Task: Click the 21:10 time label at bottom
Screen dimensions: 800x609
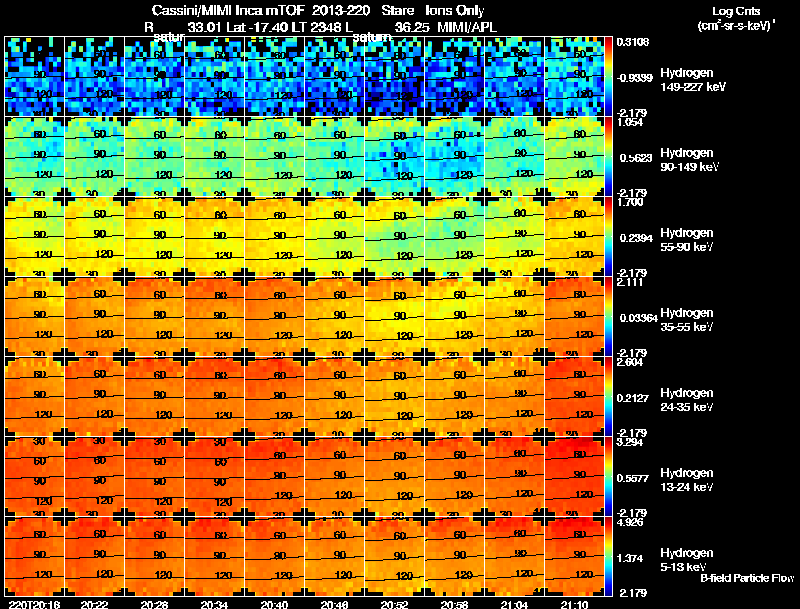Action: (x=574, y=604)
